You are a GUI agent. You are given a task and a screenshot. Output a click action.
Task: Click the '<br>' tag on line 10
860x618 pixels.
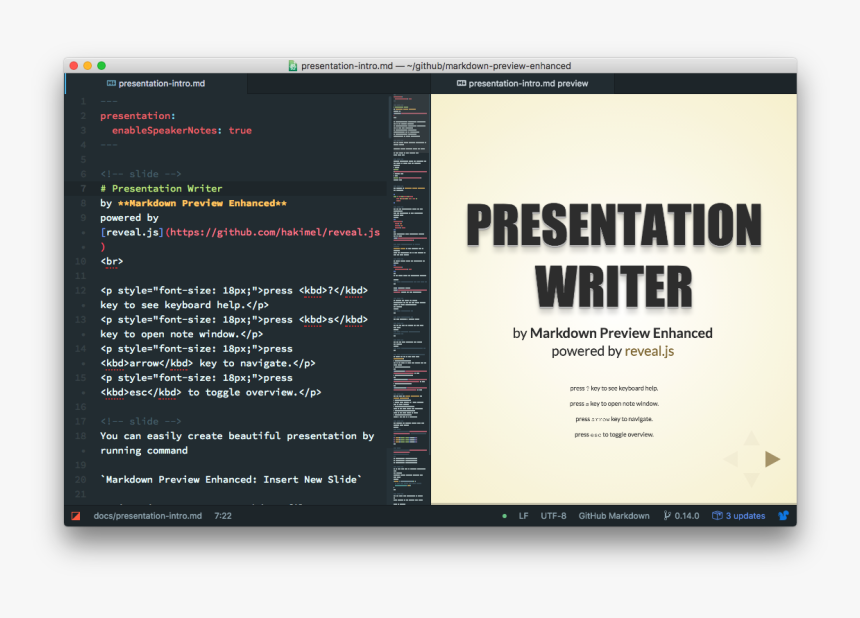click(x=112, y=262)
